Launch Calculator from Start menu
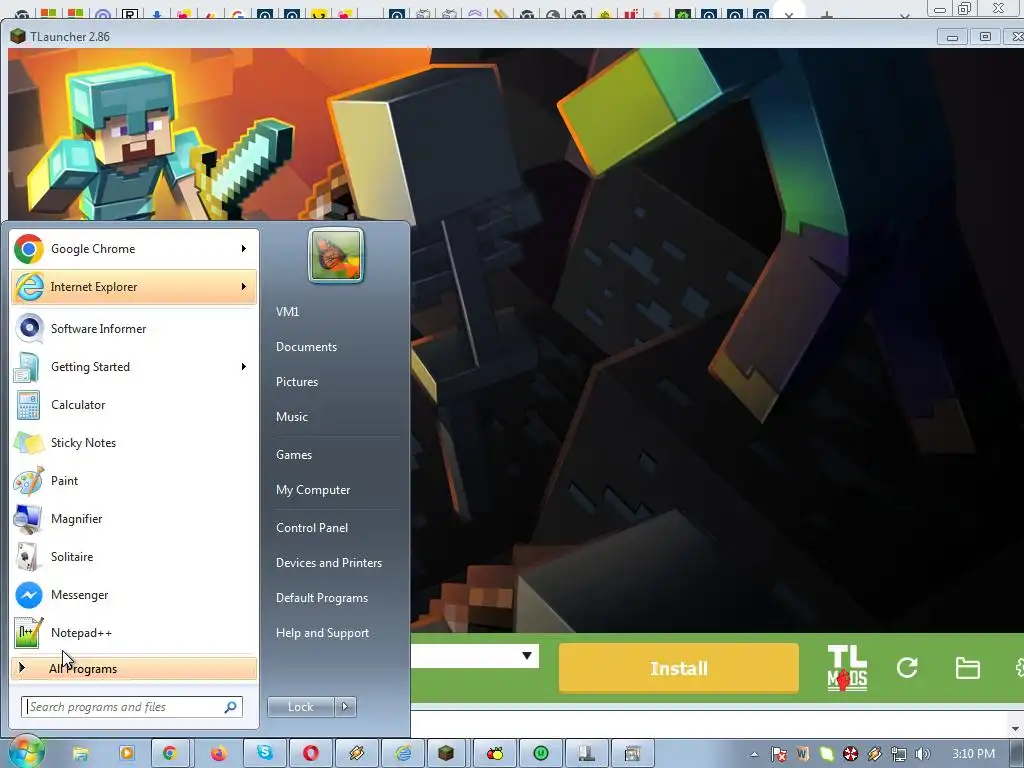 [x=134, y=405]
